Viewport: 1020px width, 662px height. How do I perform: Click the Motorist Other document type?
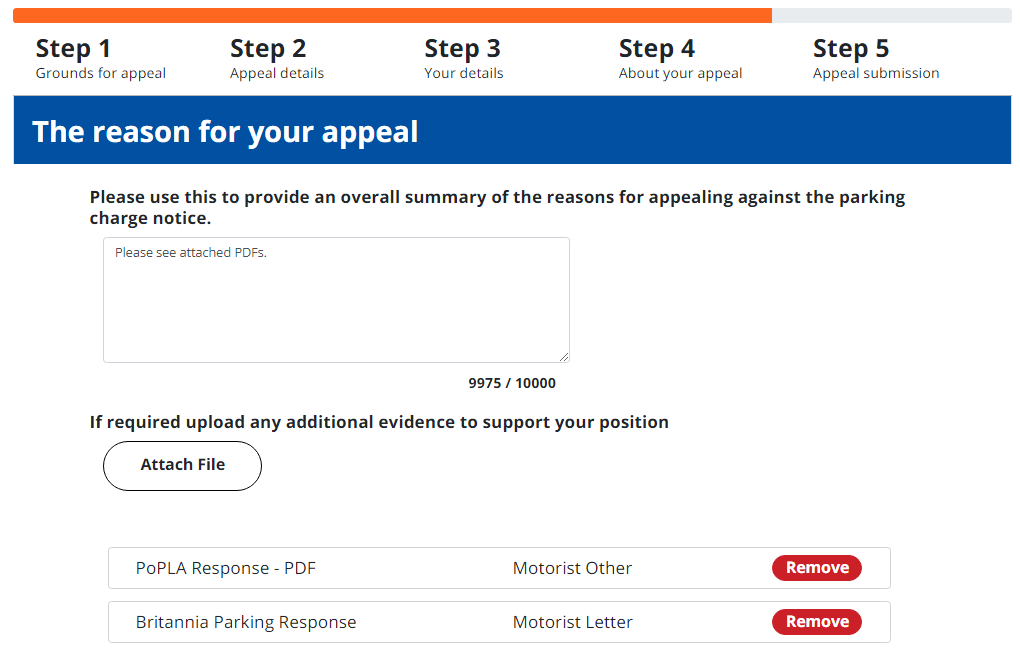572,568
